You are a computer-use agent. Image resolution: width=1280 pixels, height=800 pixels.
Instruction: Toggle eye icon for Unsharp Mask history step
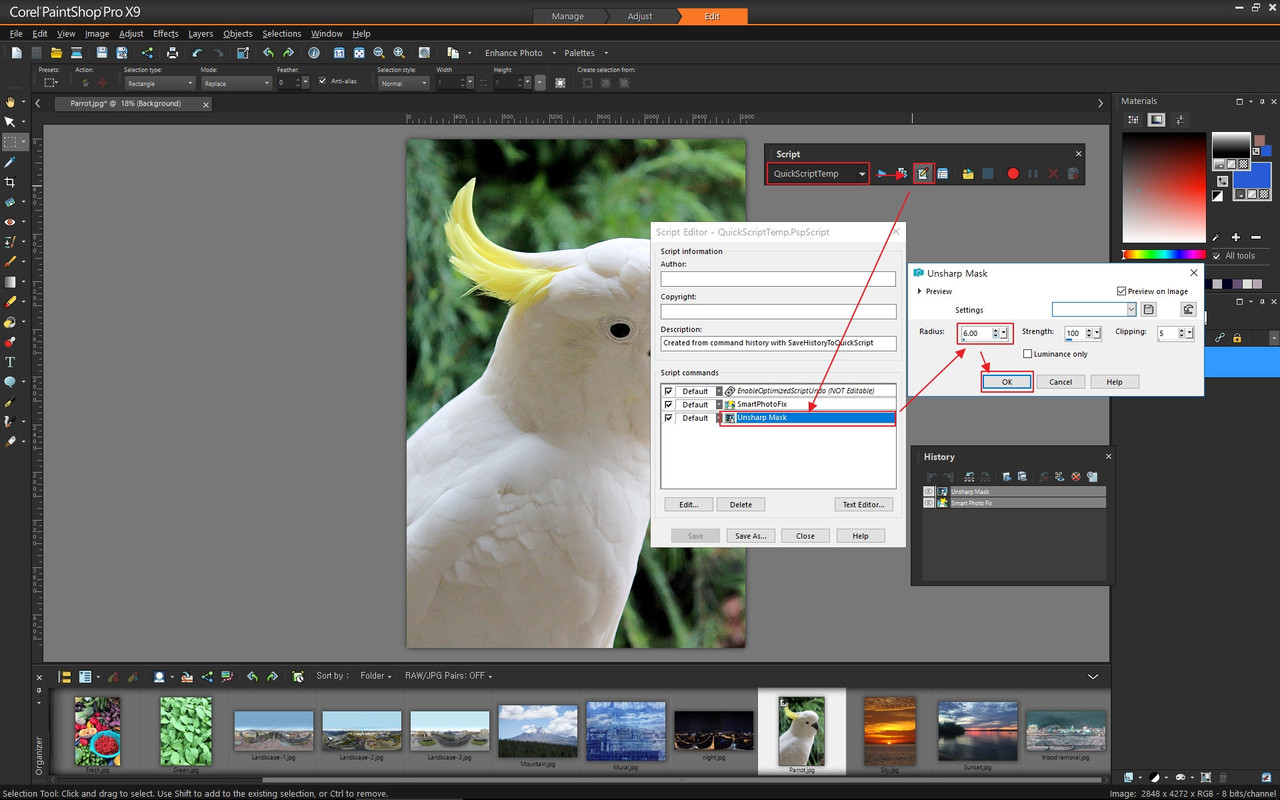coord(929,492)
